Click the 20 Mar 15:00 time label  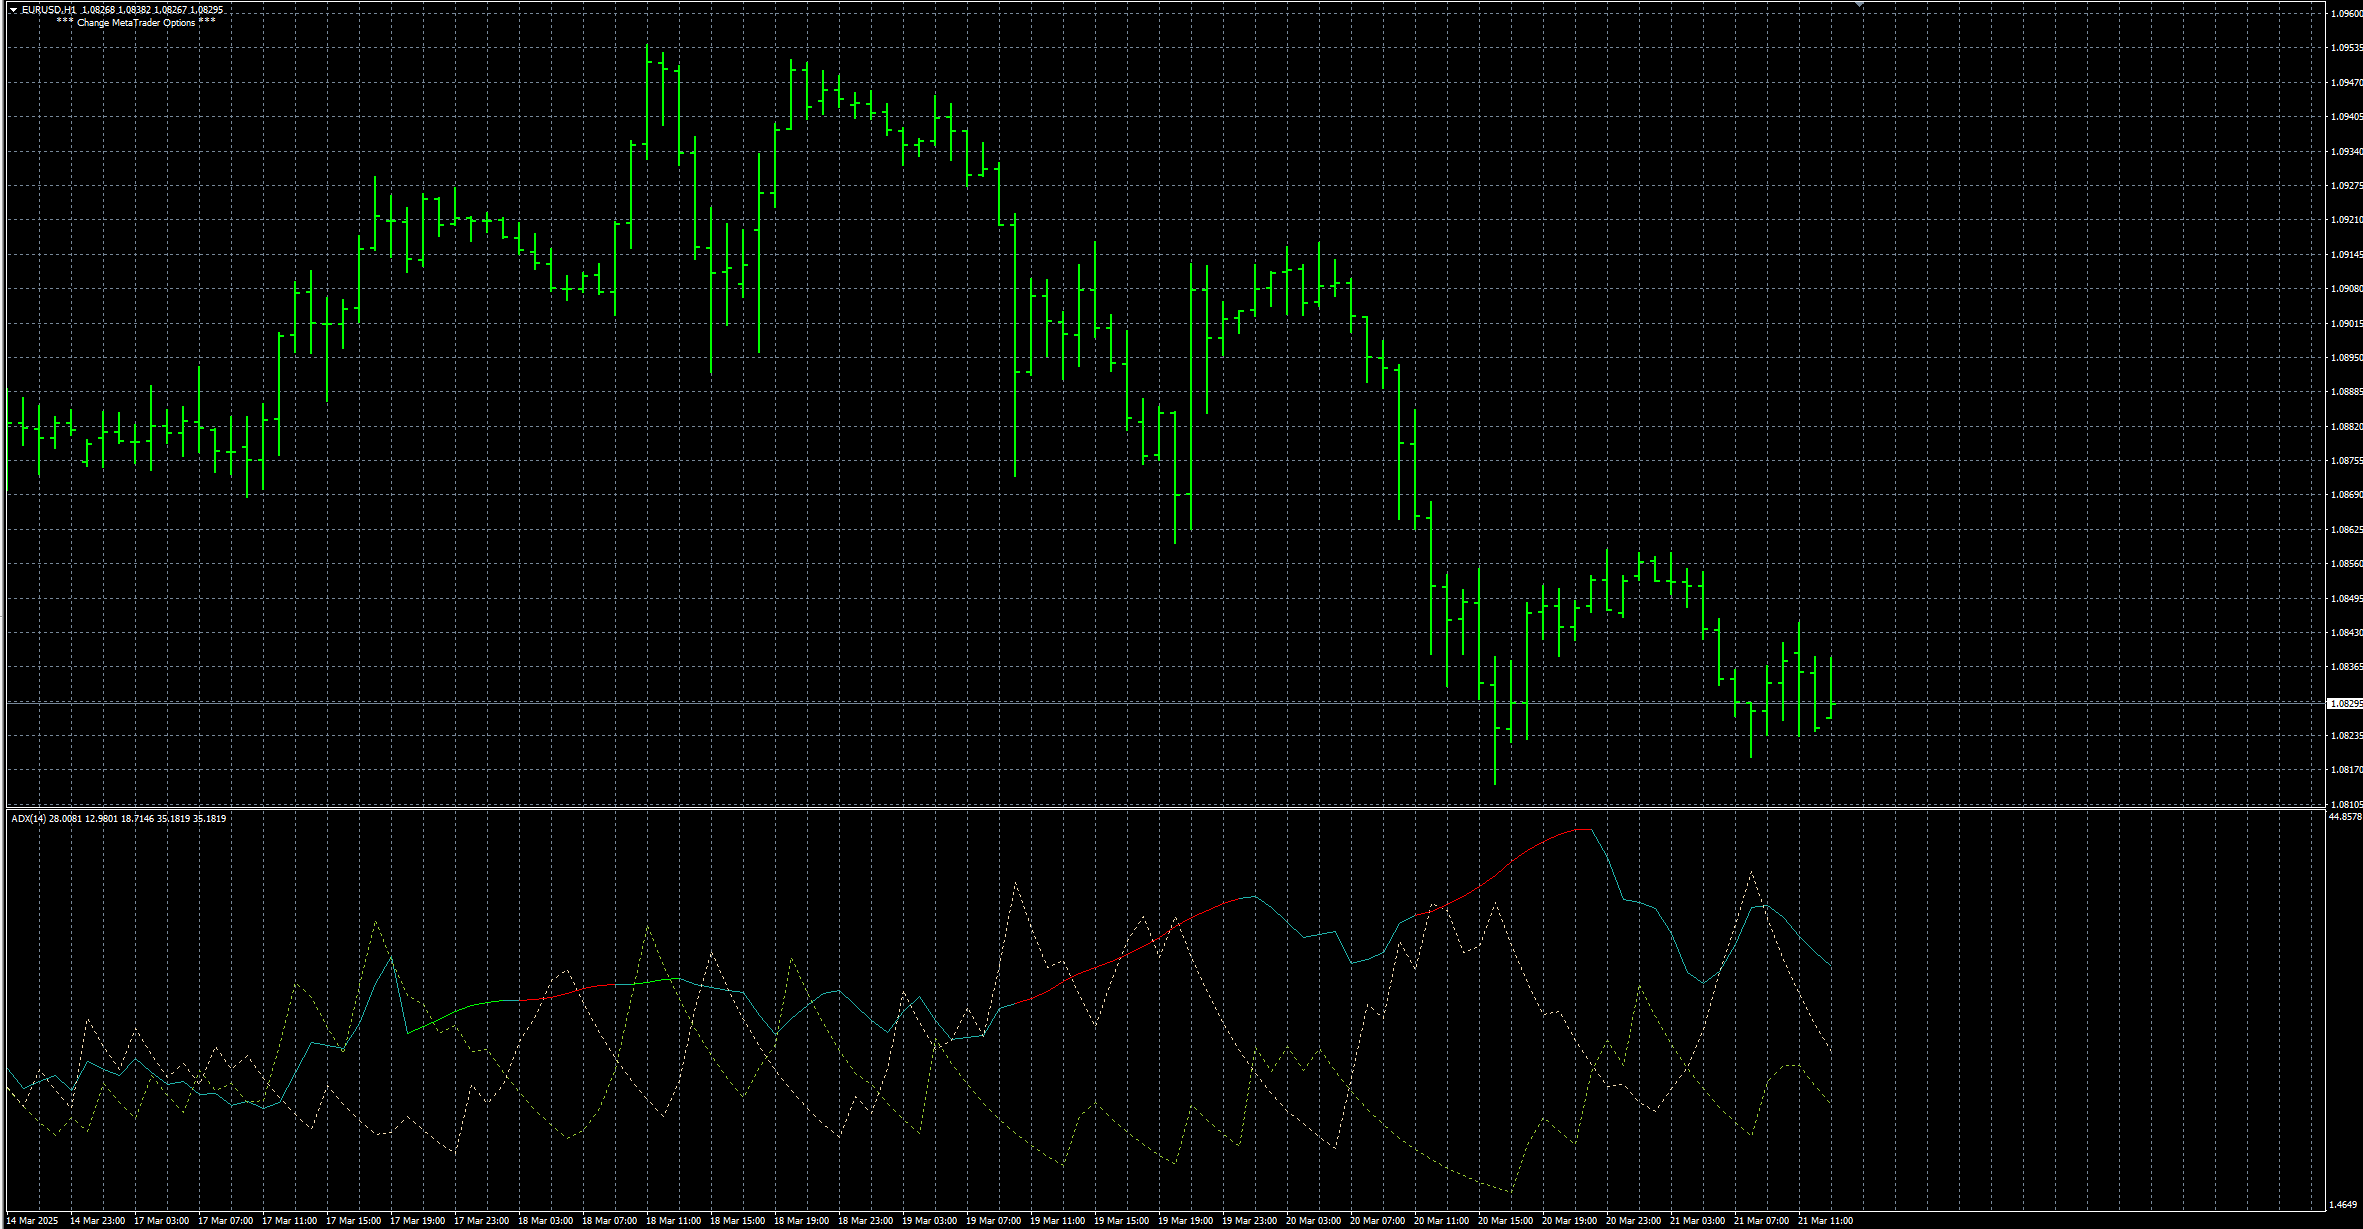[1505, 1221]
